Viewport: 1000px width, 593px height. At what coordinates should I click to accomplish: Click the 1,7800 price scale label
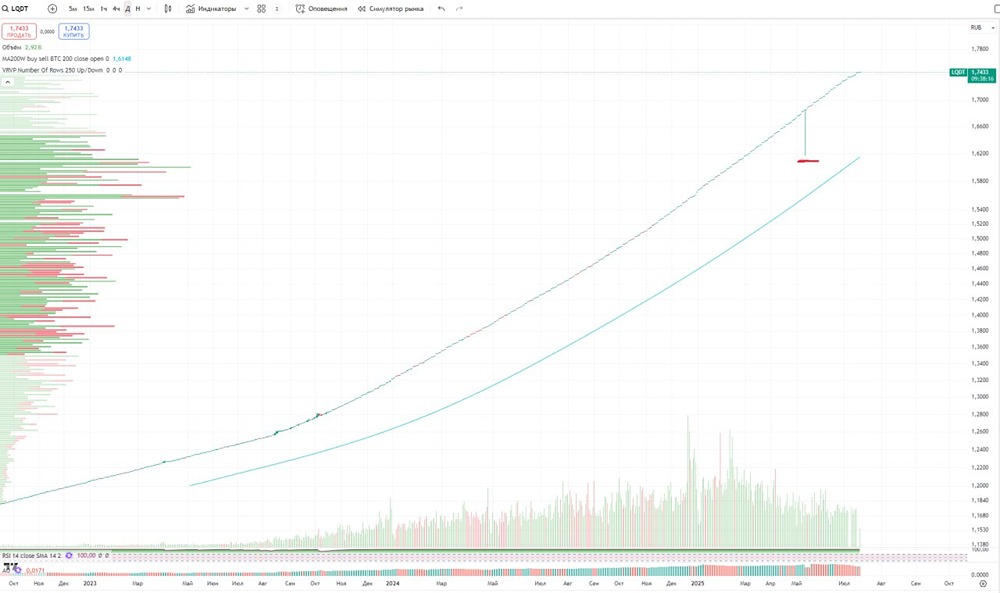click(980, 49)
